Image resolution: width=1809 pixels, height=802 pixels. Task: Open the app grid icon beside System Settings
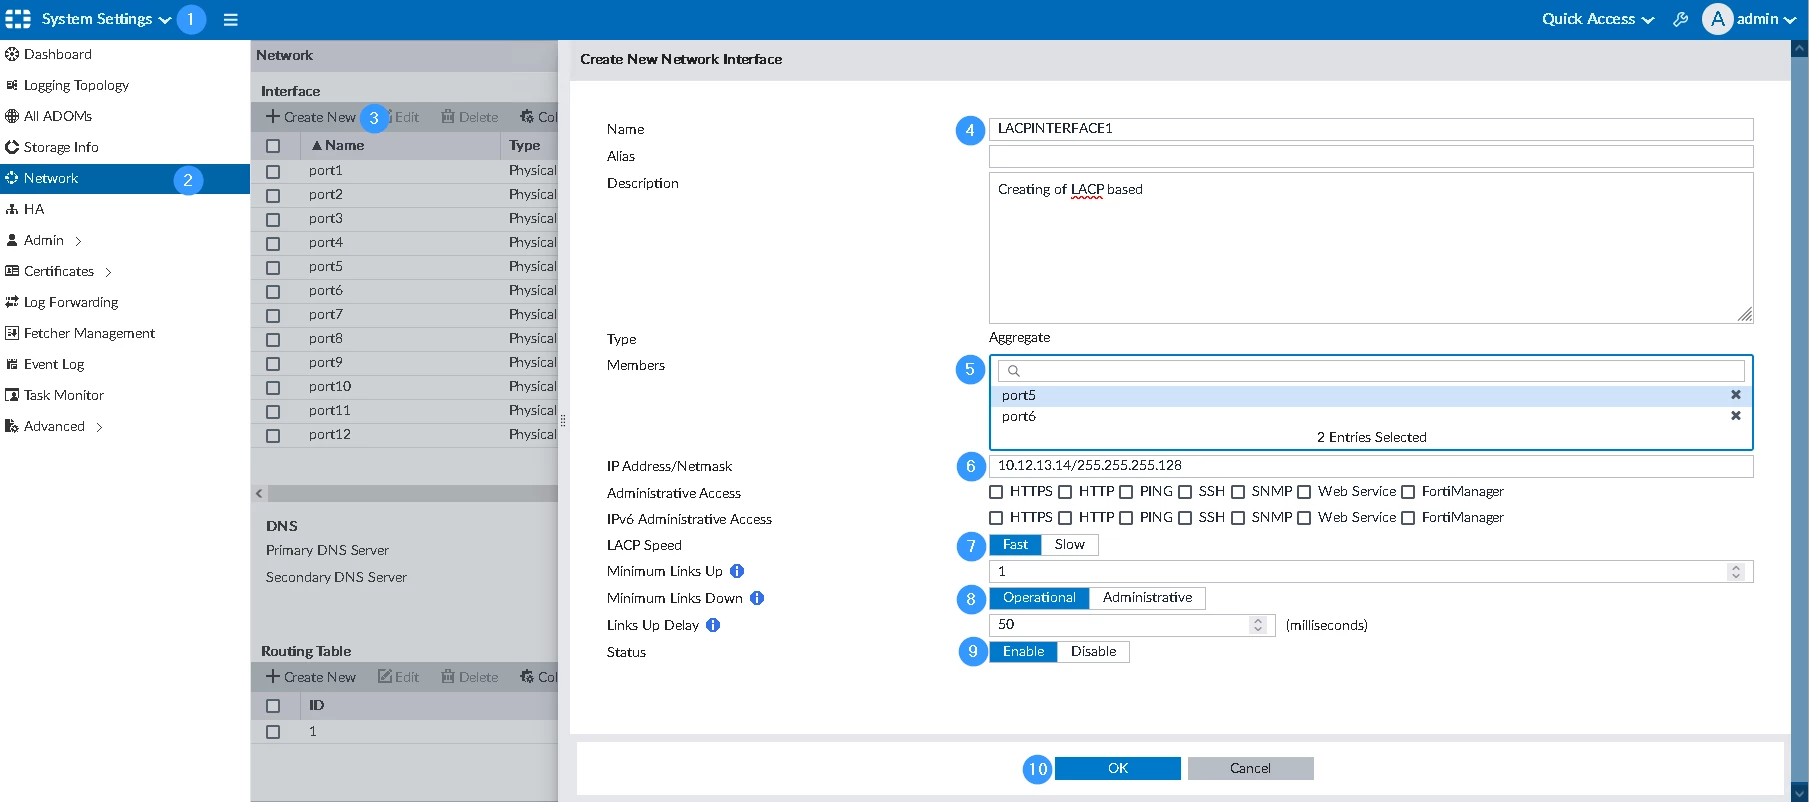point(18,19)
